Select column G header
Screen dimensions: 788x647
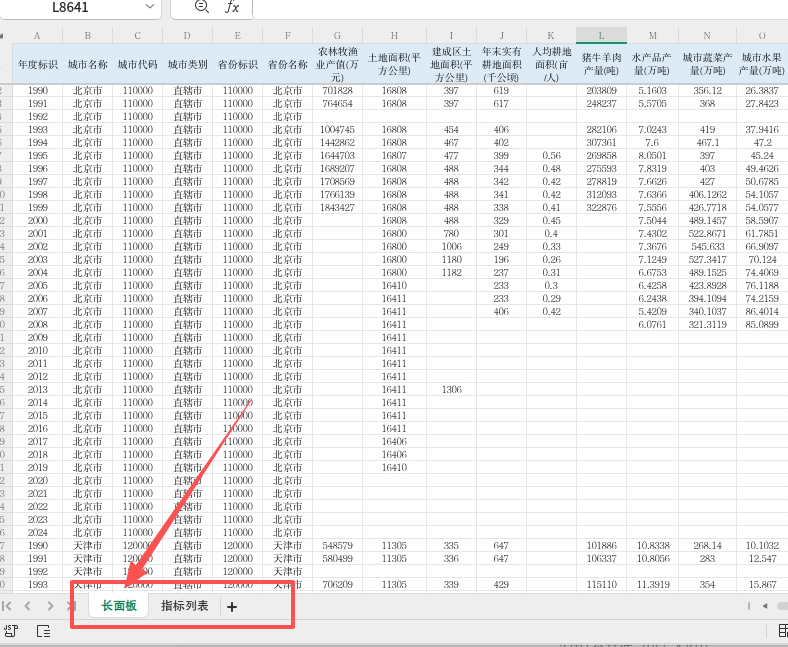pyautogui.click(x=337, y=36)
